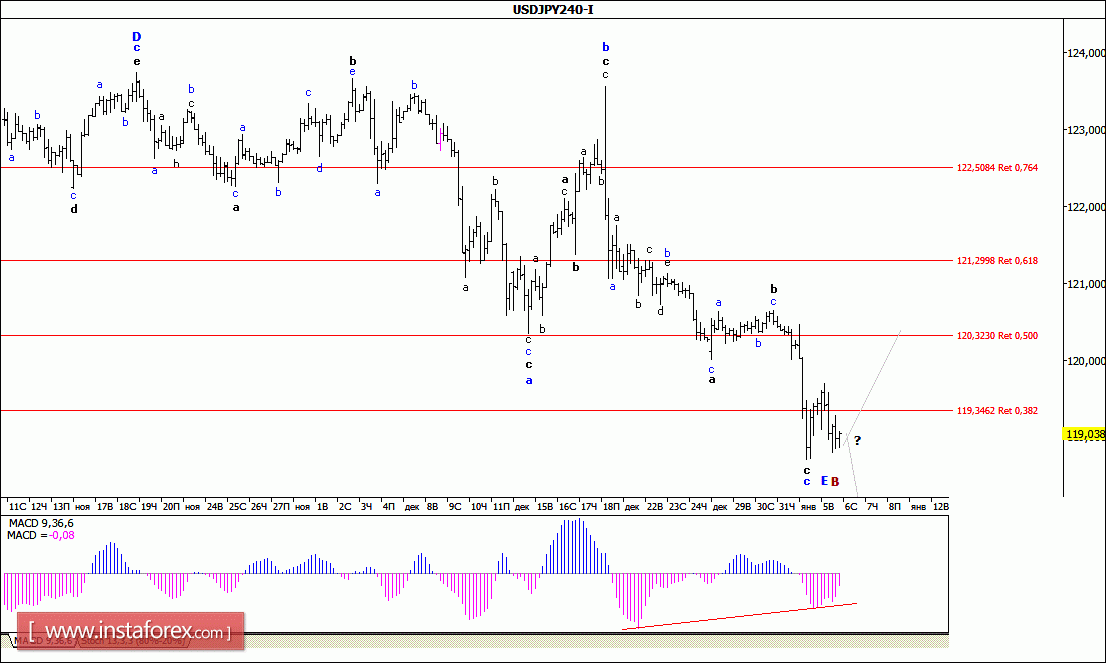Click the 18П date on time axis
Viewport: 1106px width, 663px height.
pos(611,506)
